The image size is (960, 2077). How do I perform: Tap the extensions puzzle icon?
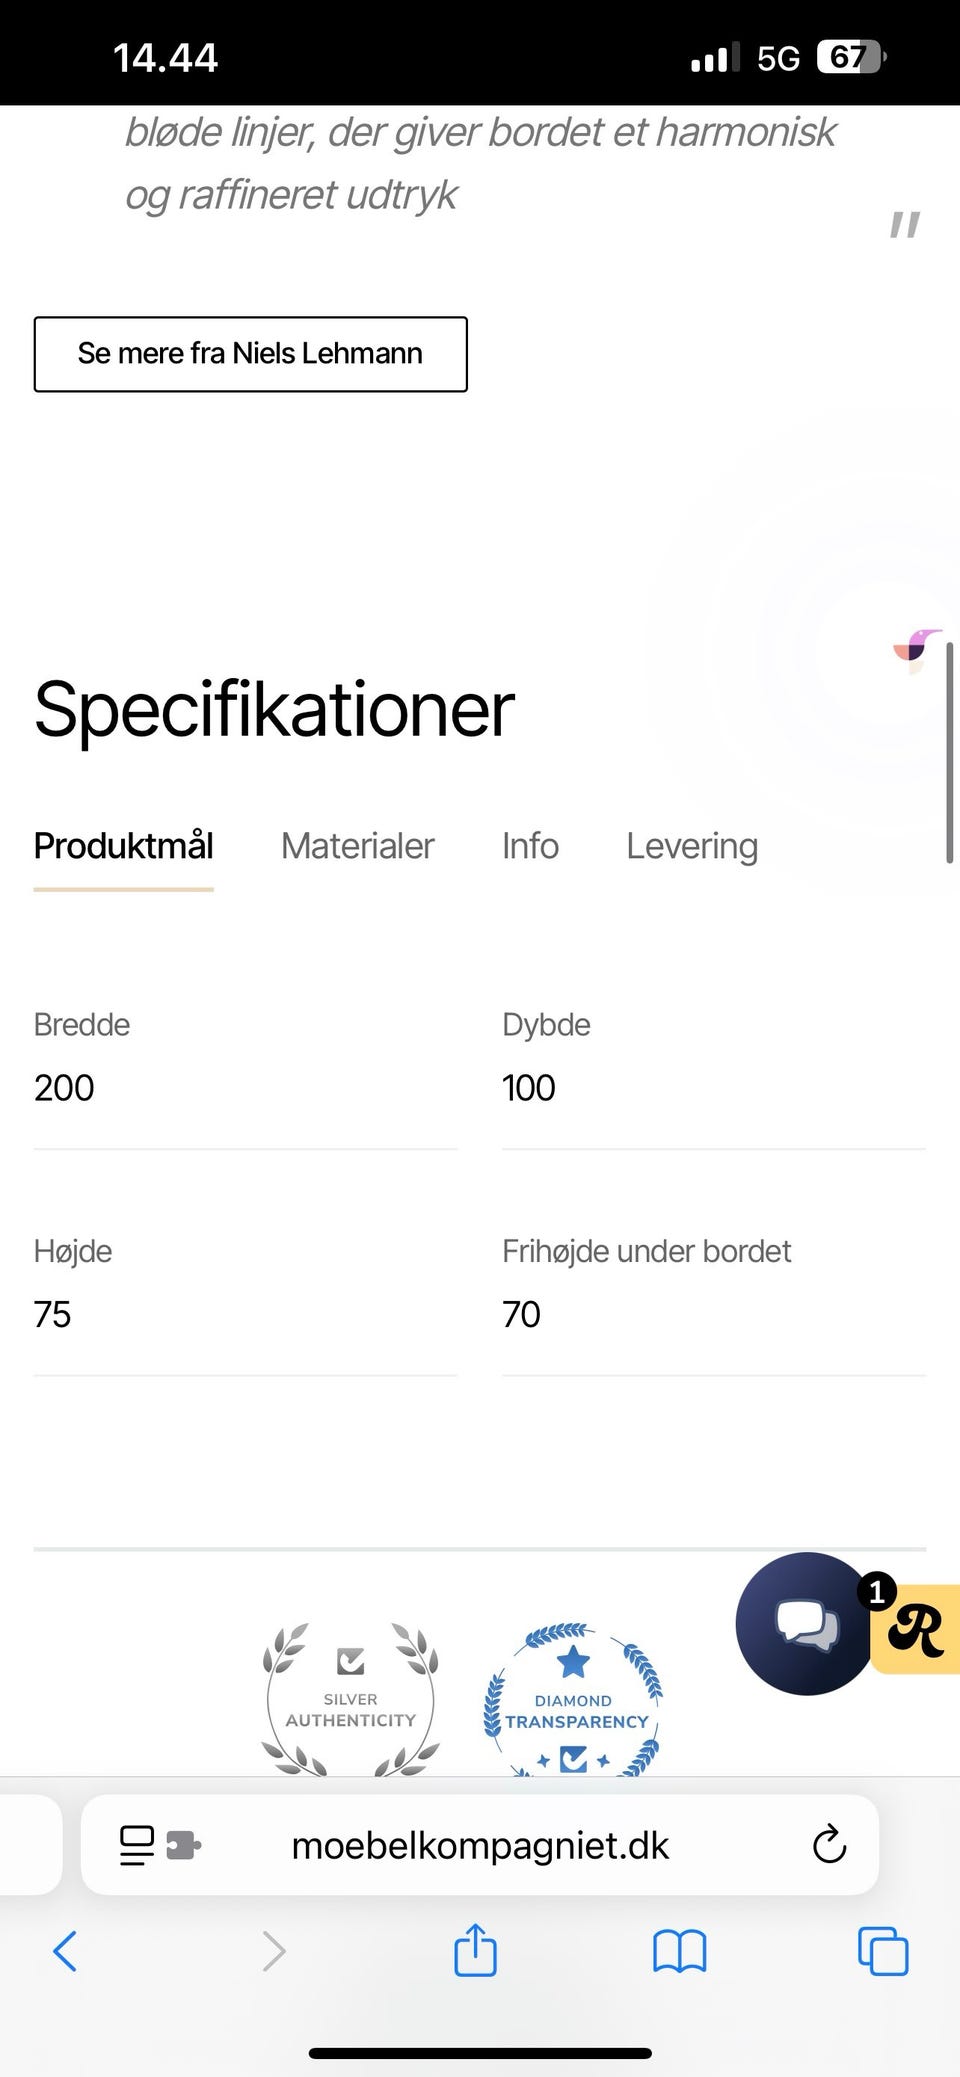tap(183, 1845)
